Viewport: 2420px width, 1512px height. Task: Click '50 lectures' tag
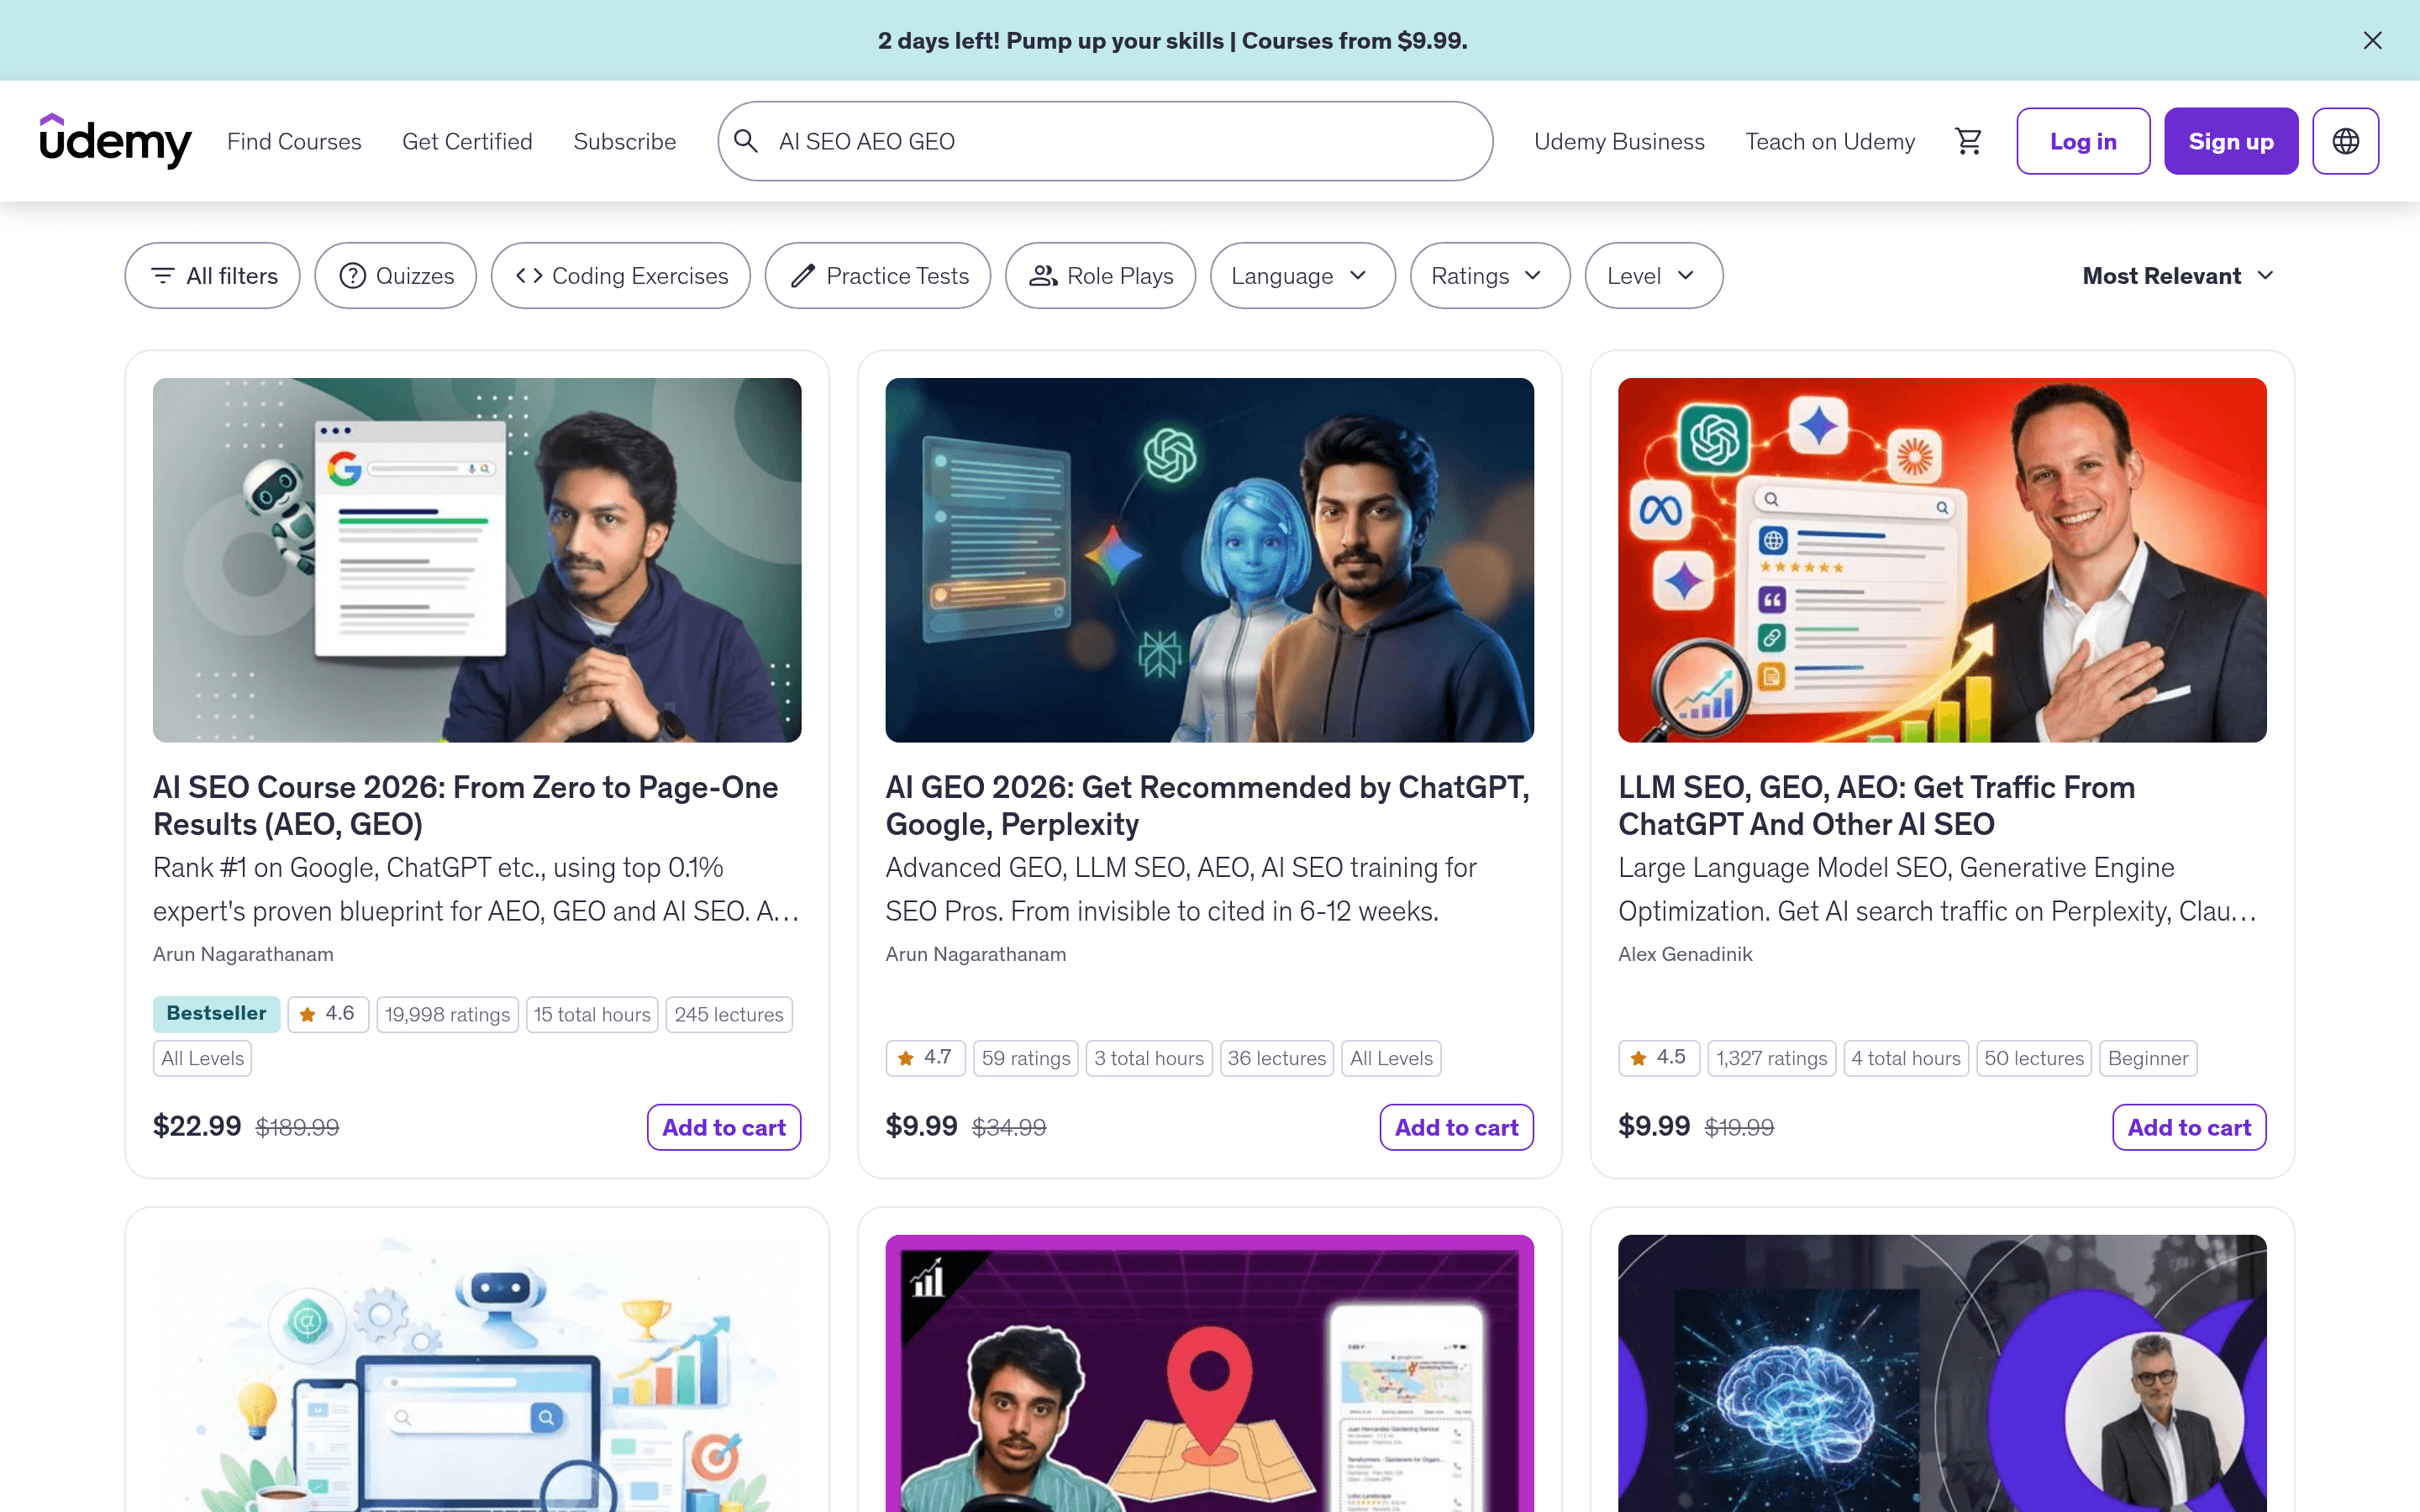click(2034, 1057)
